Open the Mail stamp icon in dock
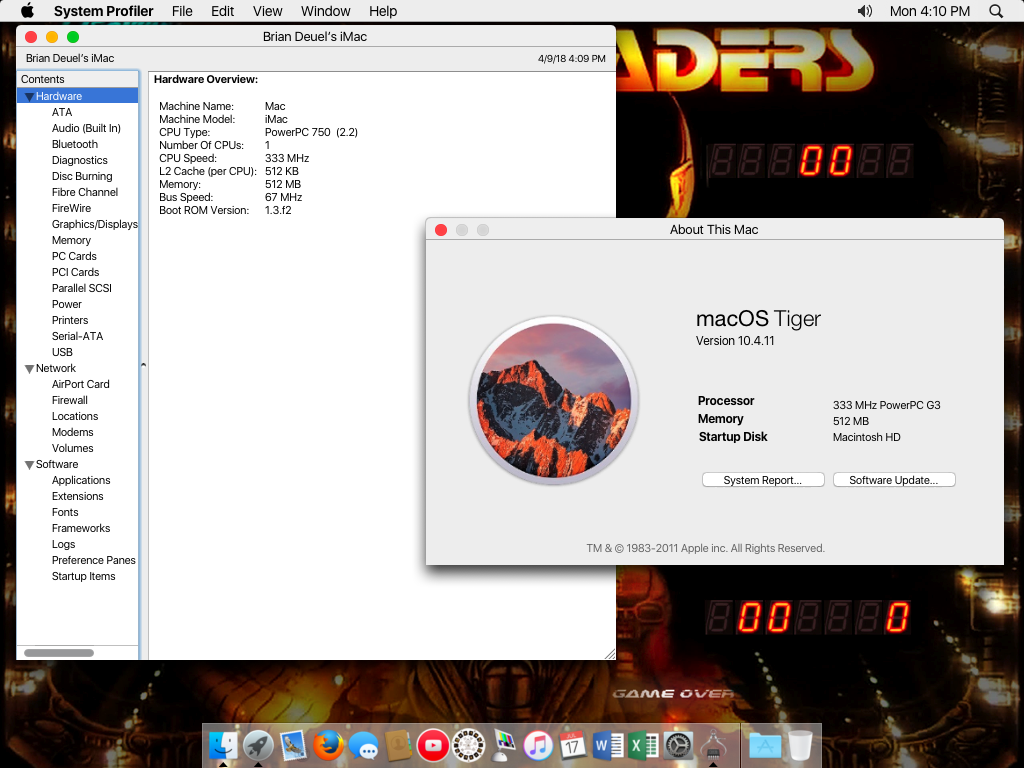 click(x=293, y=745)
